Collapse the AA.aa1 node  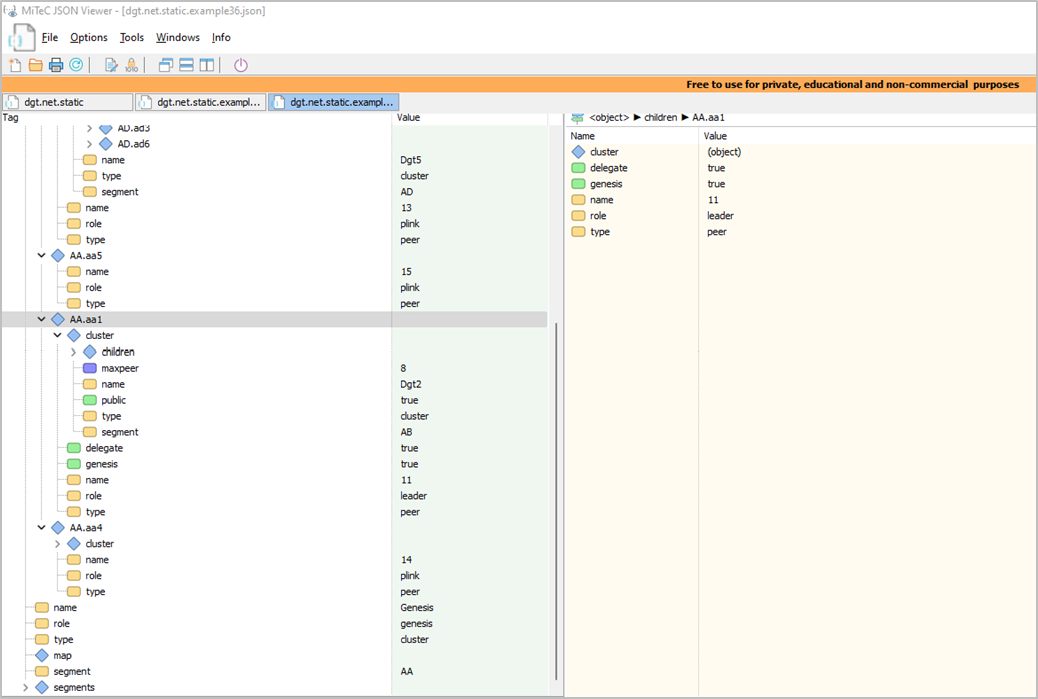click(42, 320)
